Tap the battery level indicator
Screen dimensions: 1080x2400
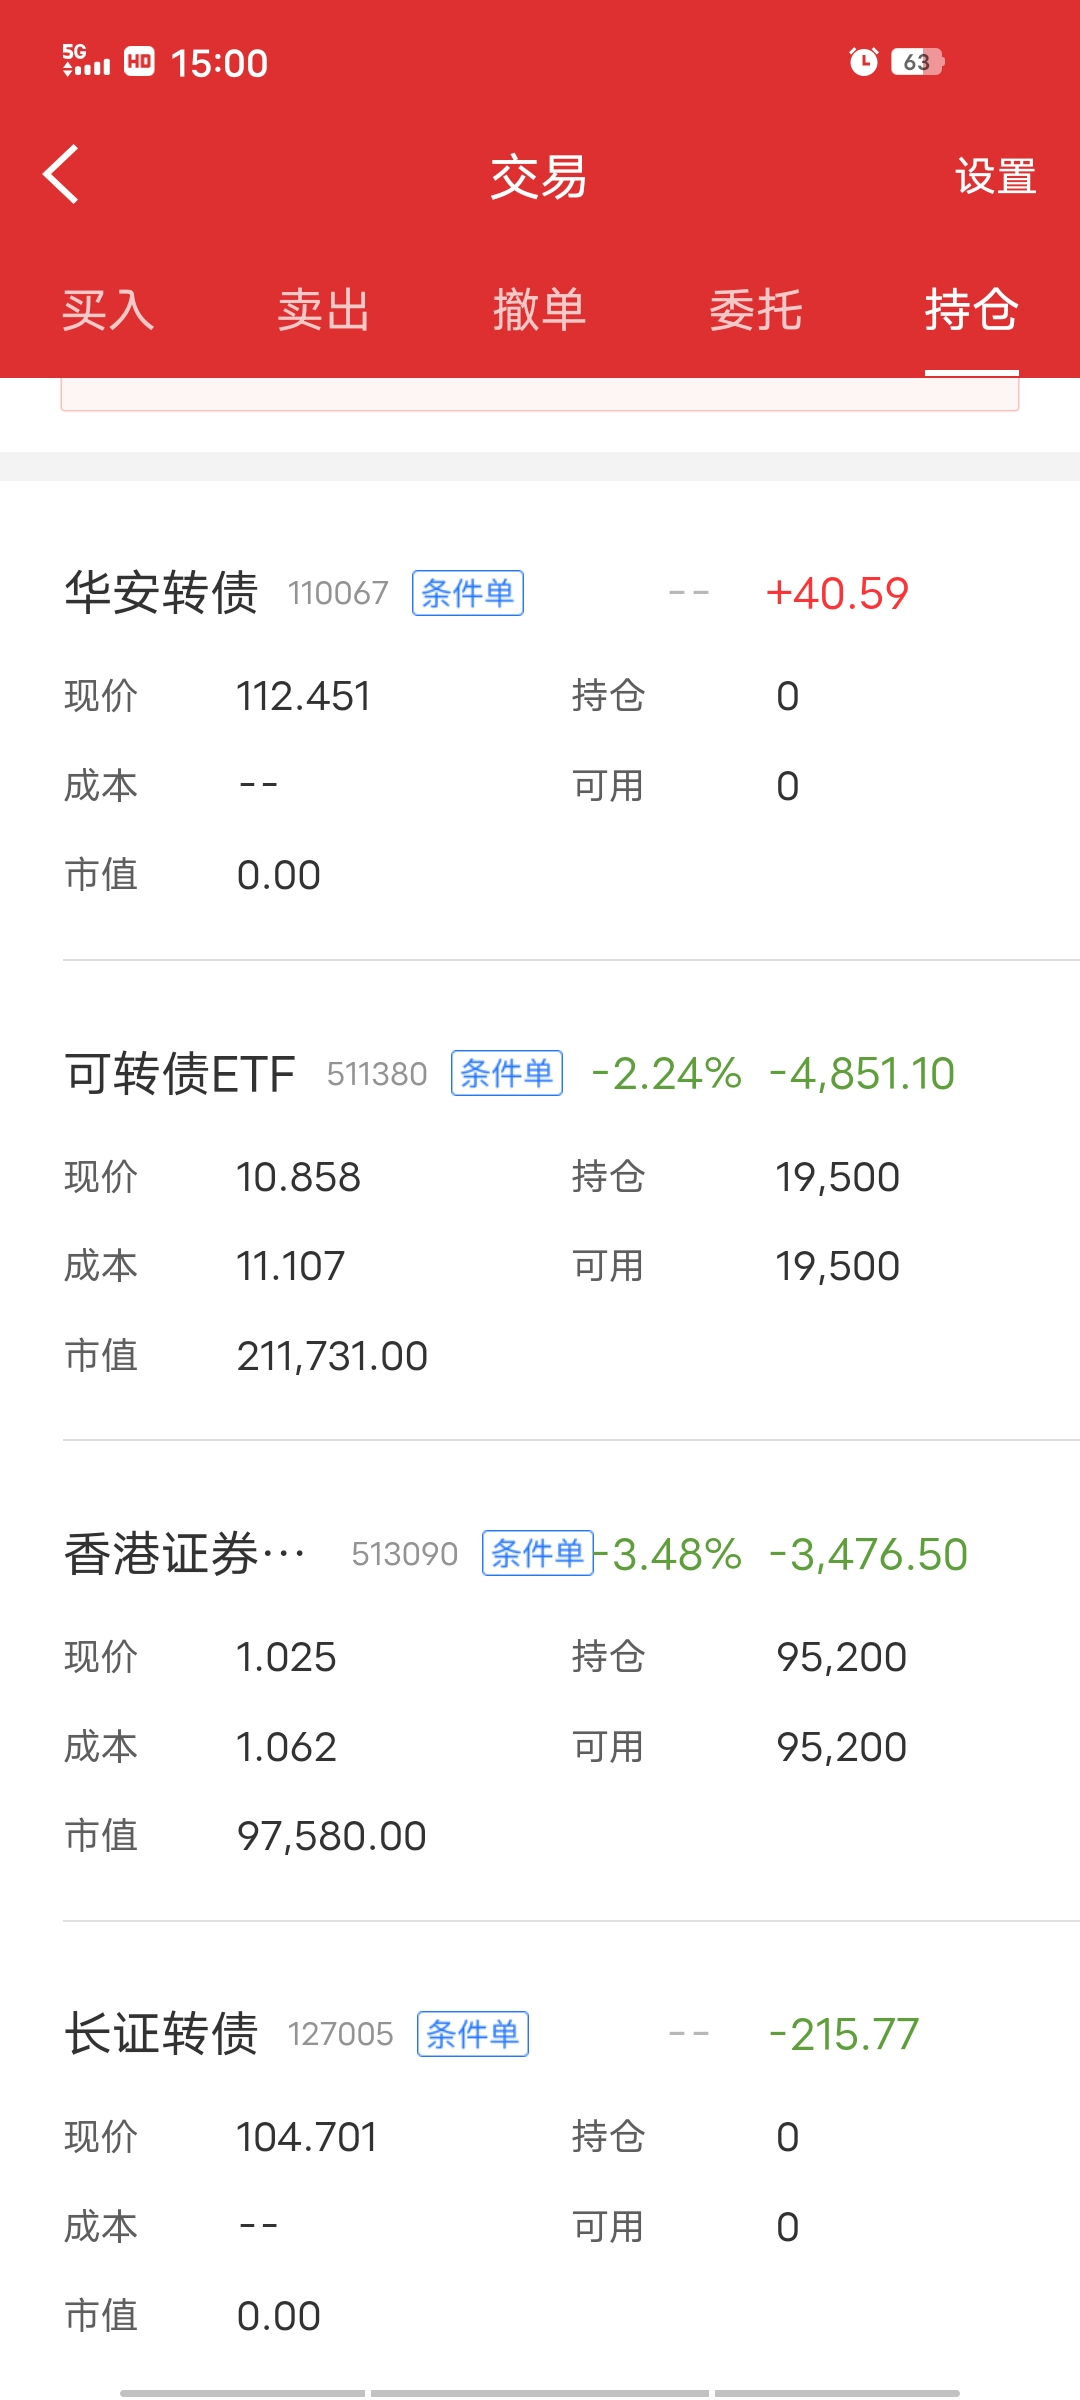(x=917, y=62)
